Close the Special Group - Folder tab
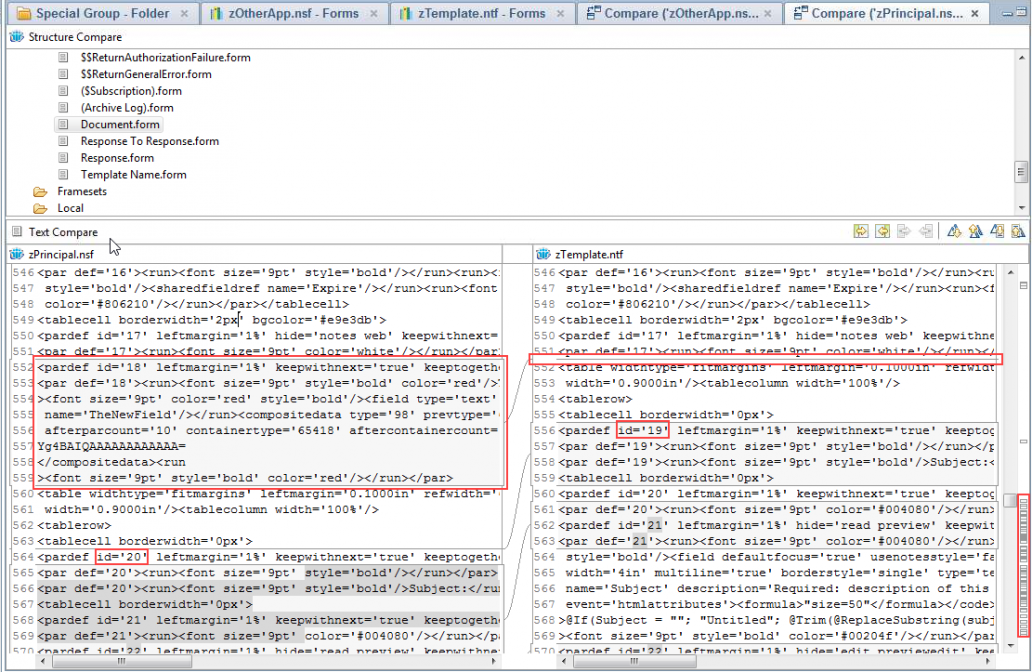Screen dimensions: 1032x672 pyautogui.click(x=184, y=13)
